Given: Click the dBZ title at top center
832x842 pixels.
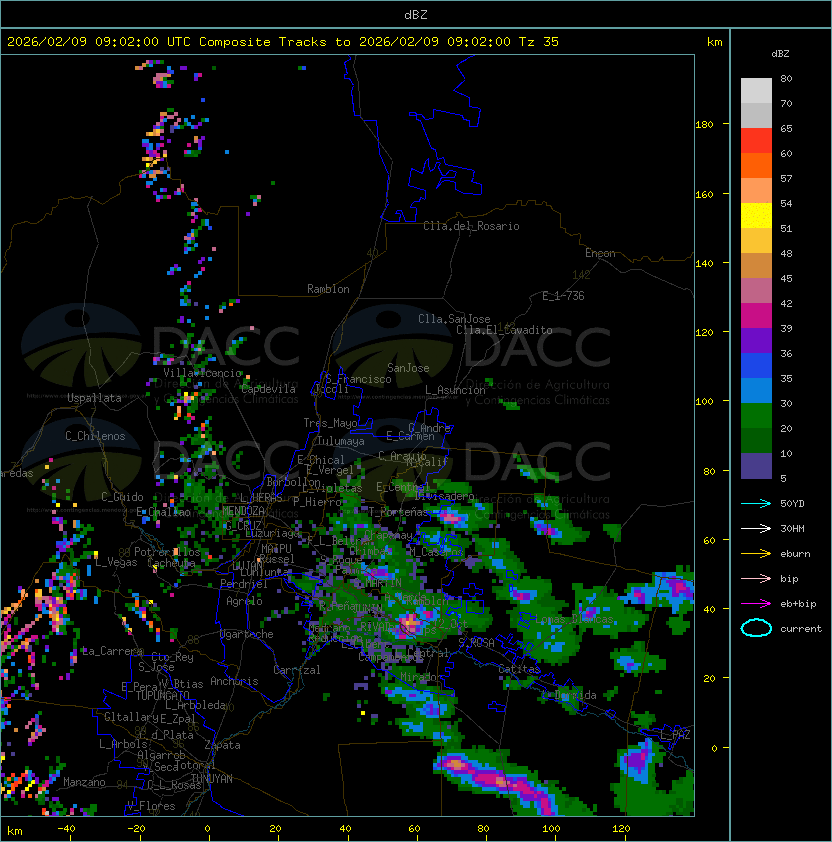Looking at the screenshot, I should click(x=415, y=14).
